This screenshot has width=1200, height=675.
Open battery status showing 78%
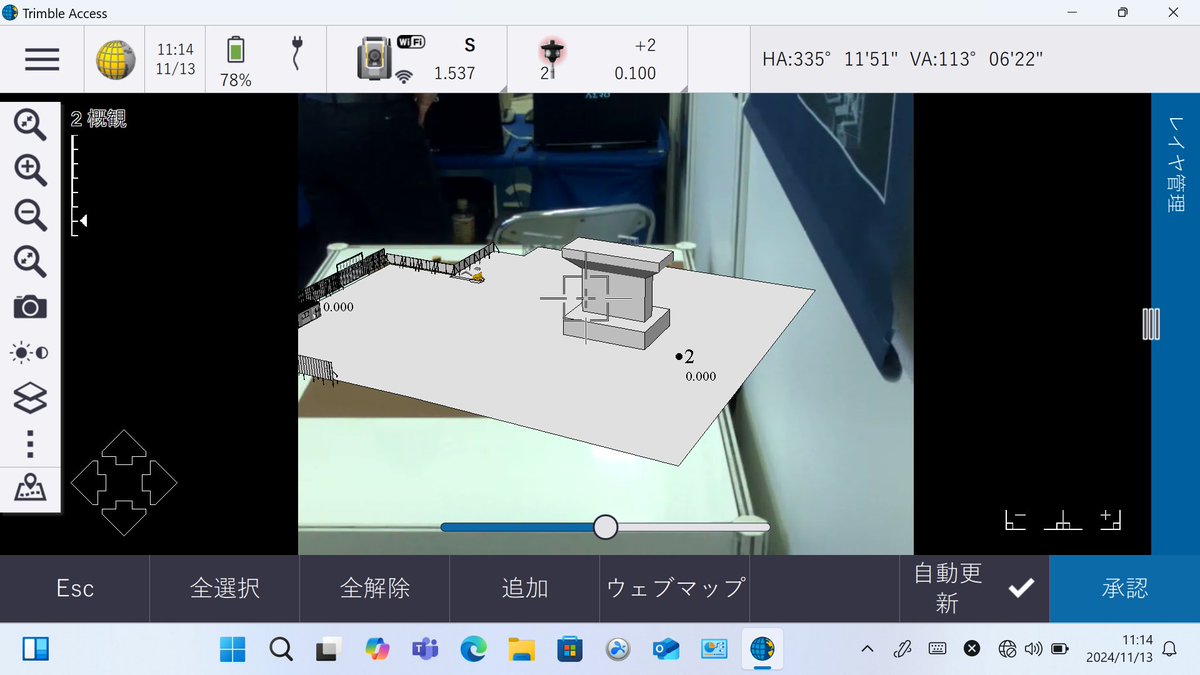pos(236,60)
